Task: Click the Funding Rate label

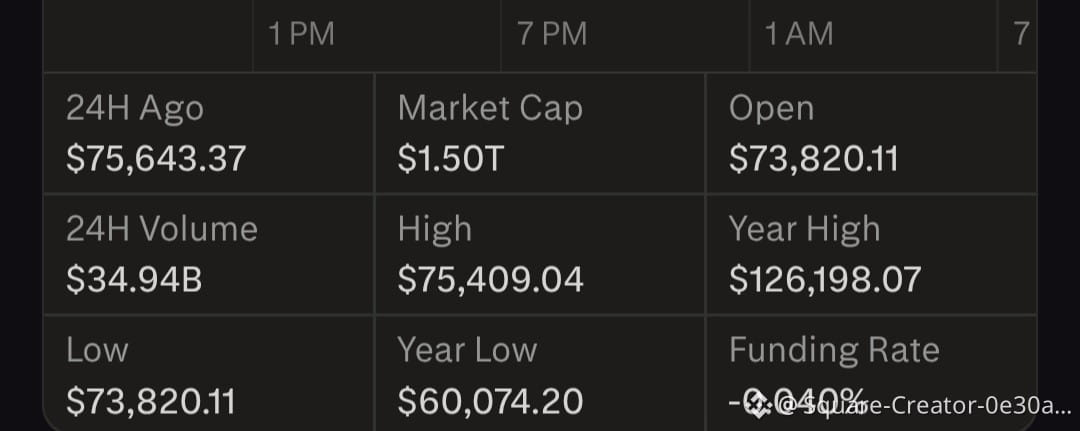Action: (x=834, y=350)
